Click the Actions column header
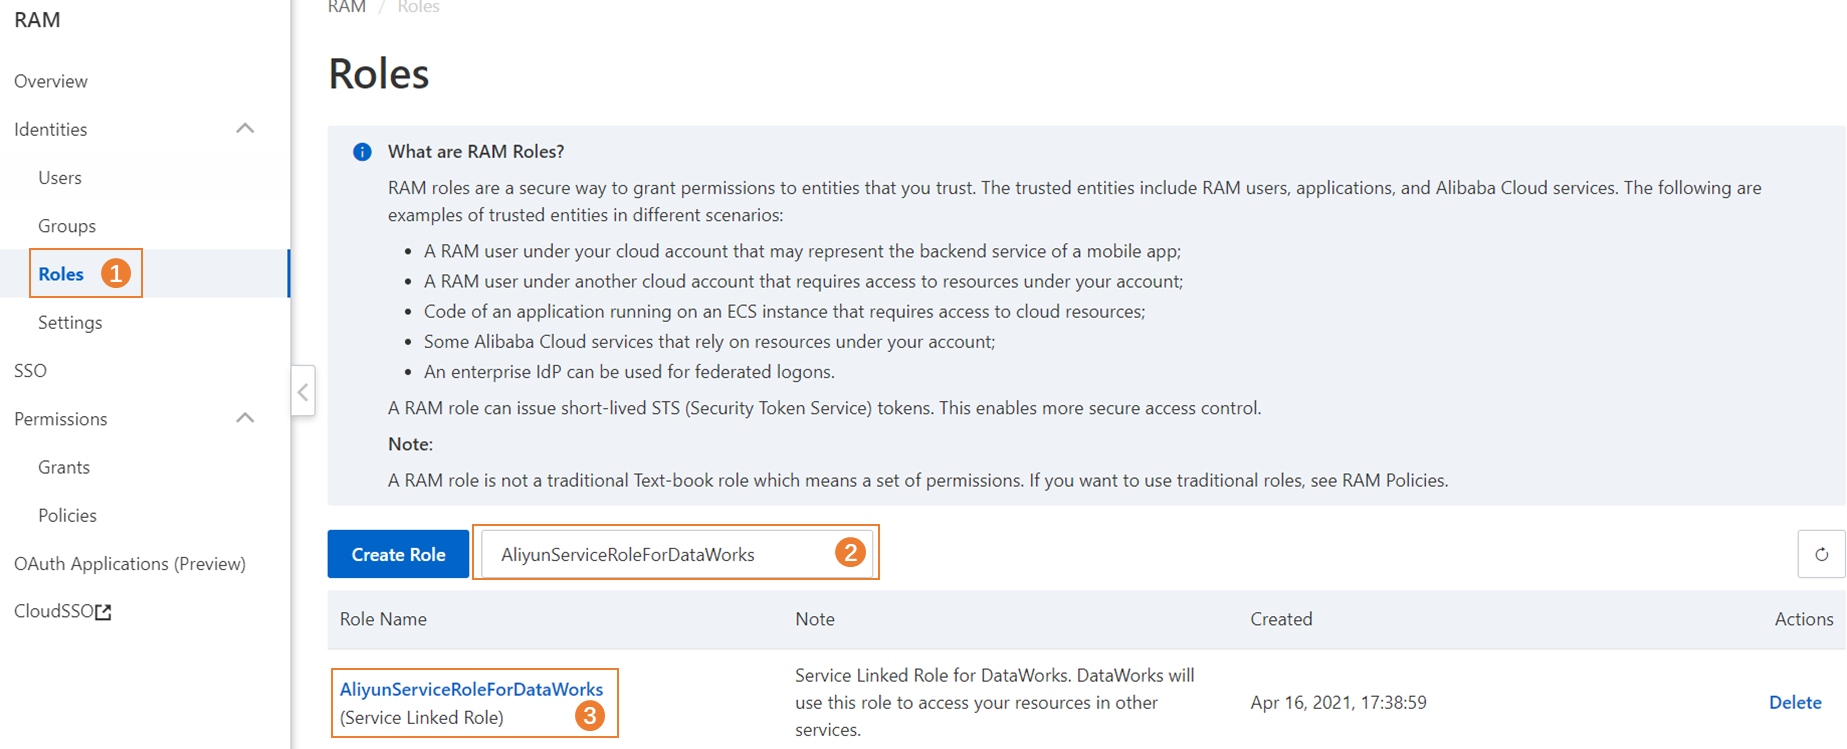This screenshot has height=749, width=1847. [x=1804, y=619]
